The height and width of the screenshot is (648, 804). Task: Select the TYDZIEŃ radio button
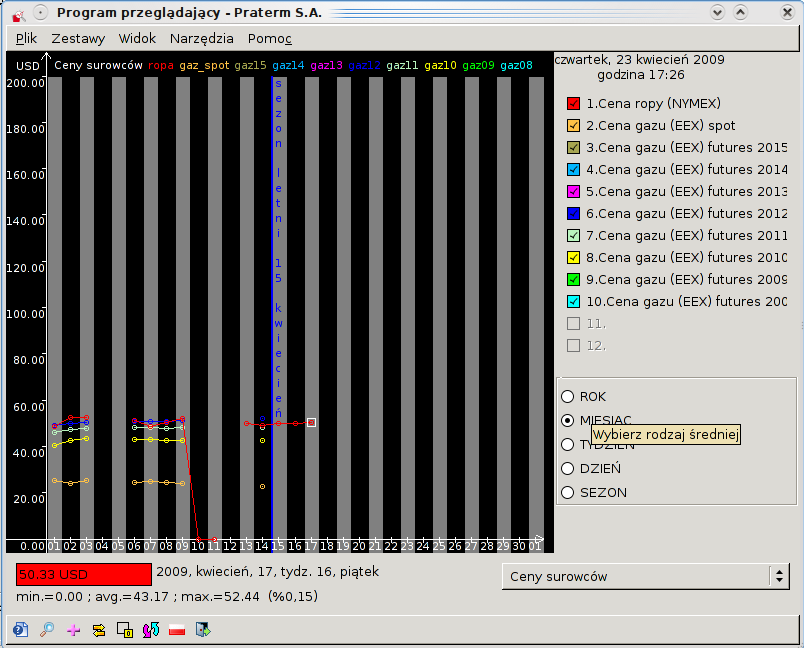coord(568,444)
